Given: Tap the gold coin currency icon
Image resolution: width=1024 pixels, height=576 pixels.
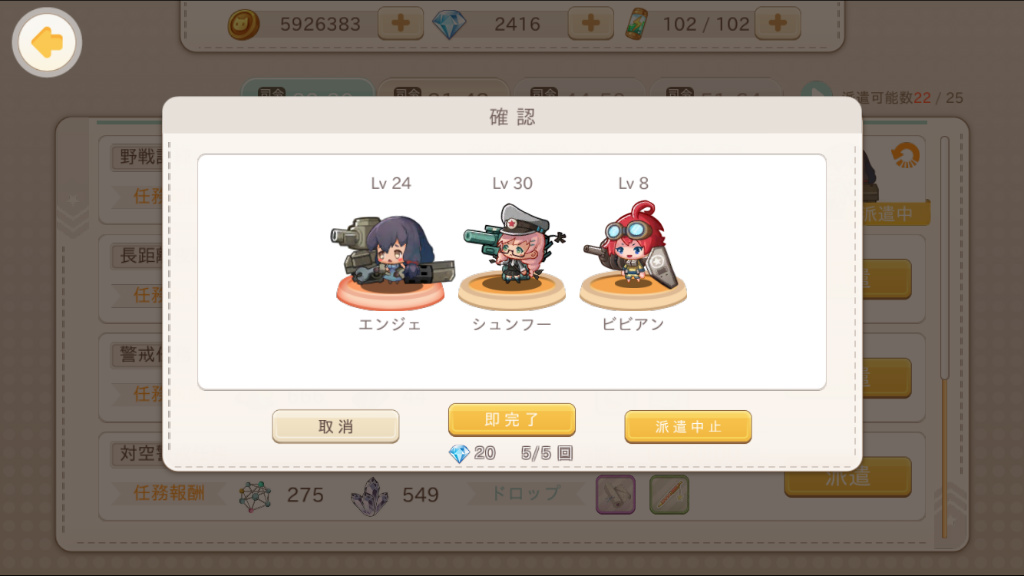Looking at the screenshot, I should (243, 25).
